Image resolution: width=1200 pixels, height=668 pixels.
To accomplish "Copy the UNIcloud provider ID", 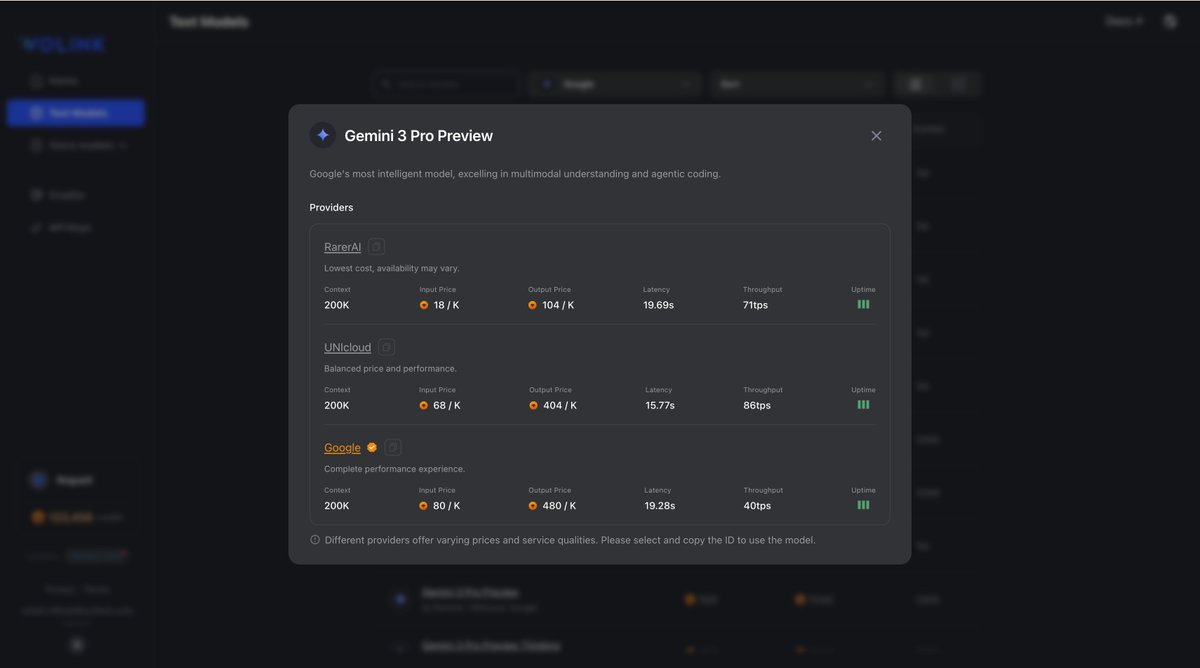I will point(386,347).
